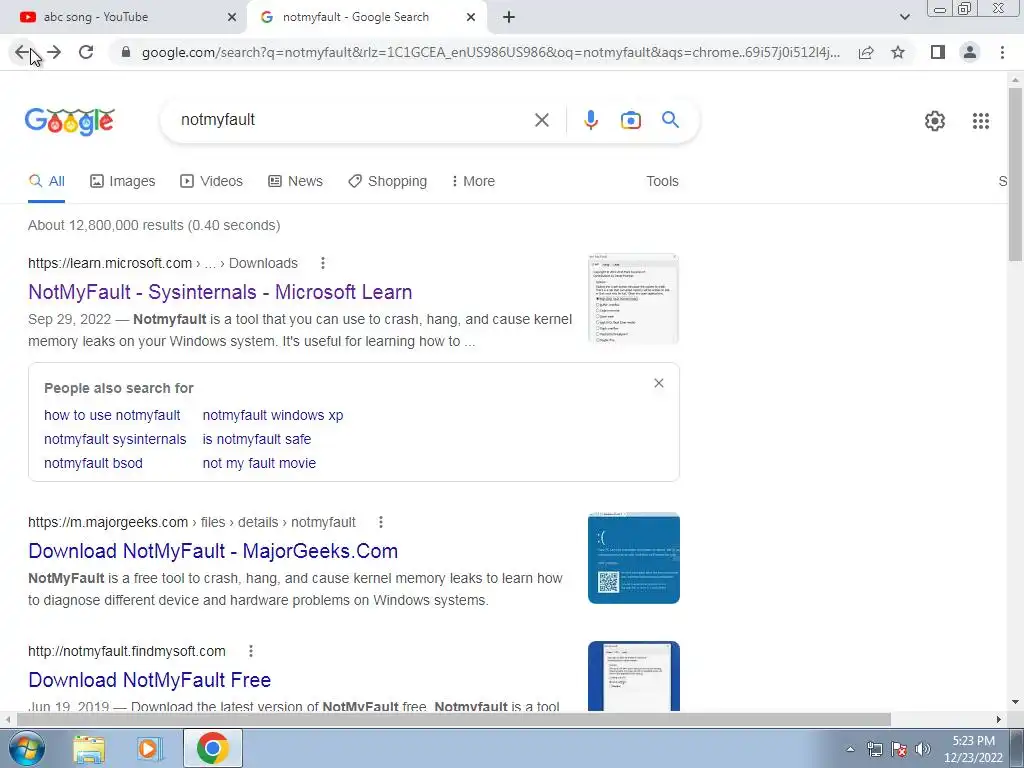Image resolution: width=1024 pixels, height=768 pixels.
Task: Open options for majorgeeks.com result
Action: pos(381,522)
